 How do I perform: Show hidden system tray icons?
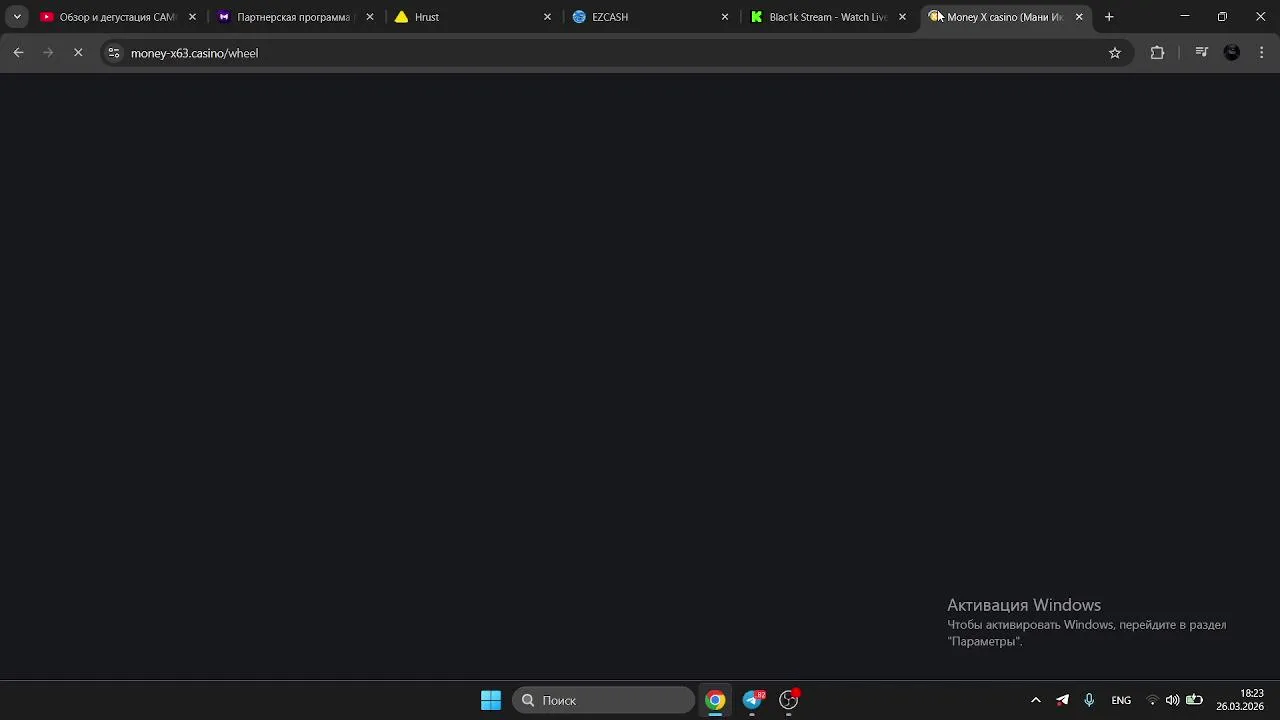pyautogui.click(x=1036, y=700)
